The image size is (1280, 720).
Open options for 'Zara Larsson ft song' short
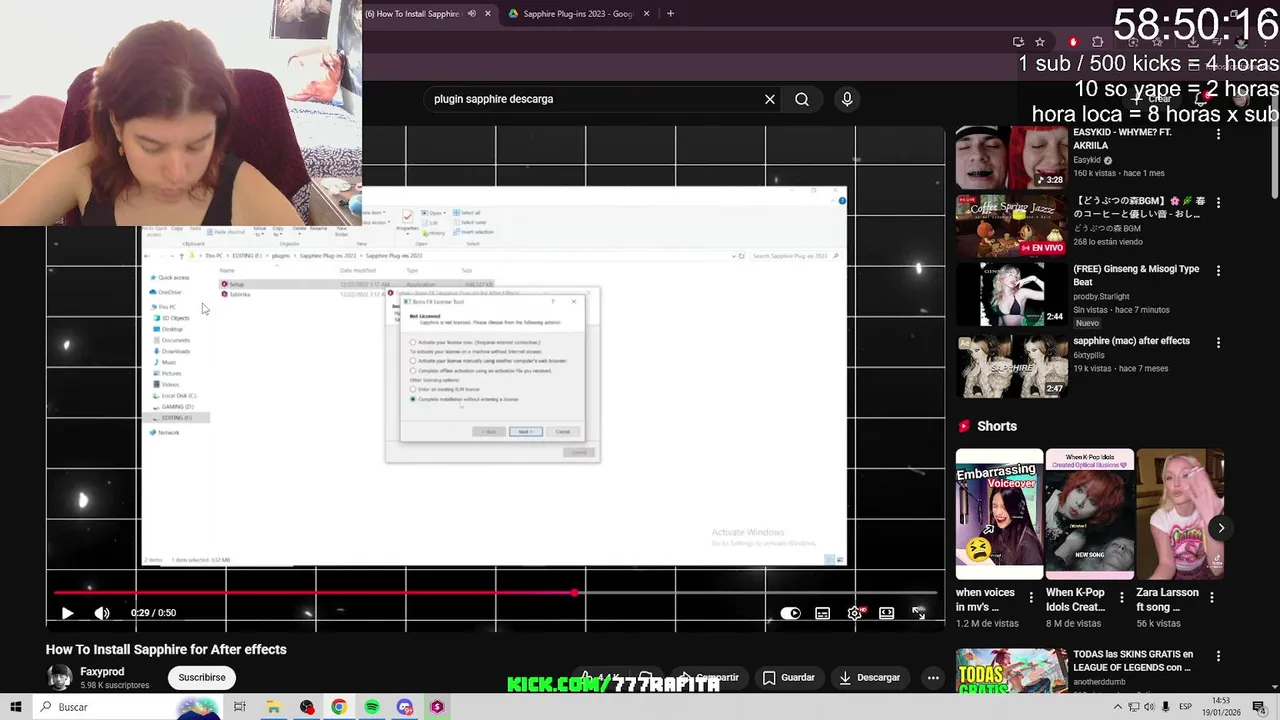pos(1212,597)
